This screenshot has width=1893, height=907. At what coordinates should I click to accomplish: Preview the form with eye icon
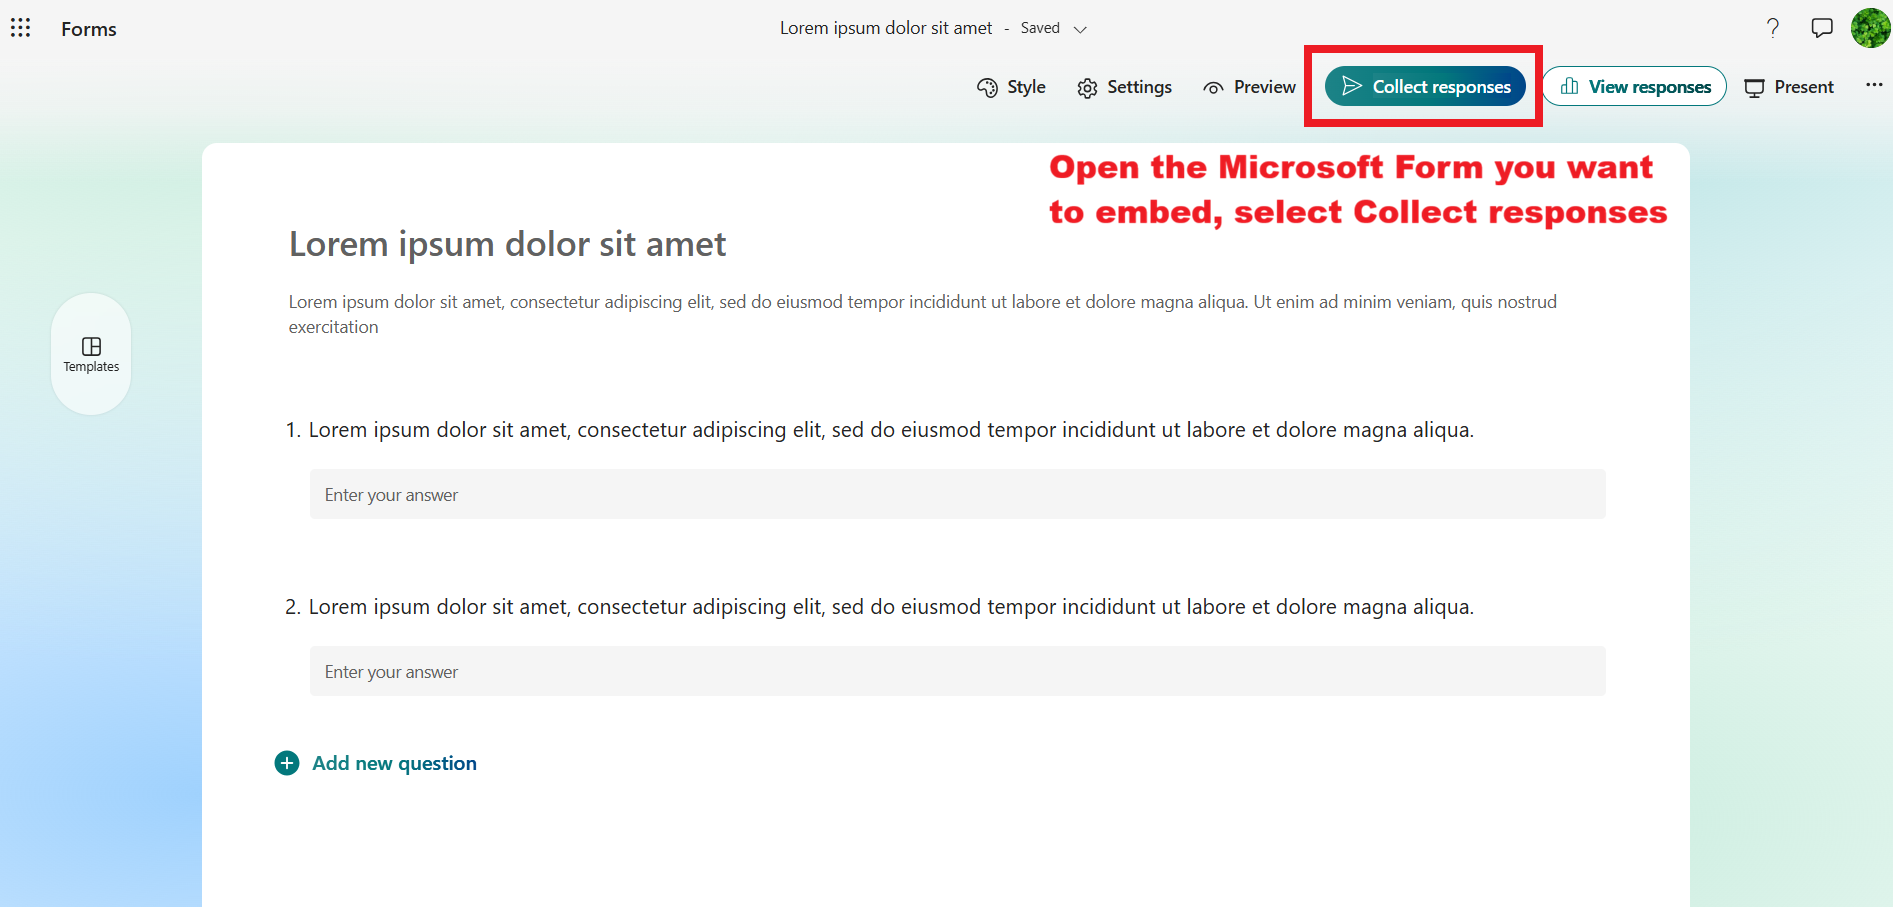(x=1249, y=87)
